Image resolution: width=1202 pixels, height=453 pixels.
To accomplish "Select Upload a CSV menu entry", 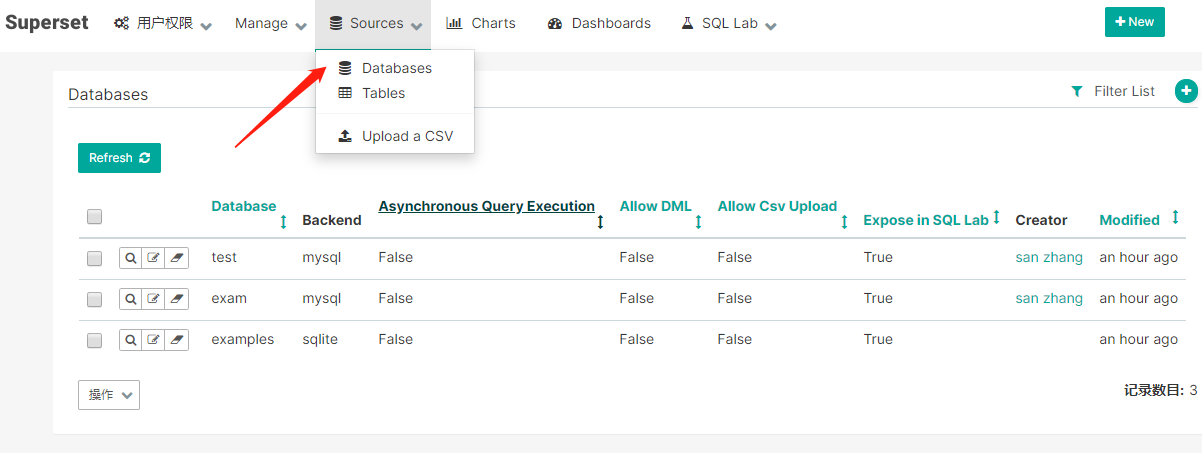I will 406,136.
